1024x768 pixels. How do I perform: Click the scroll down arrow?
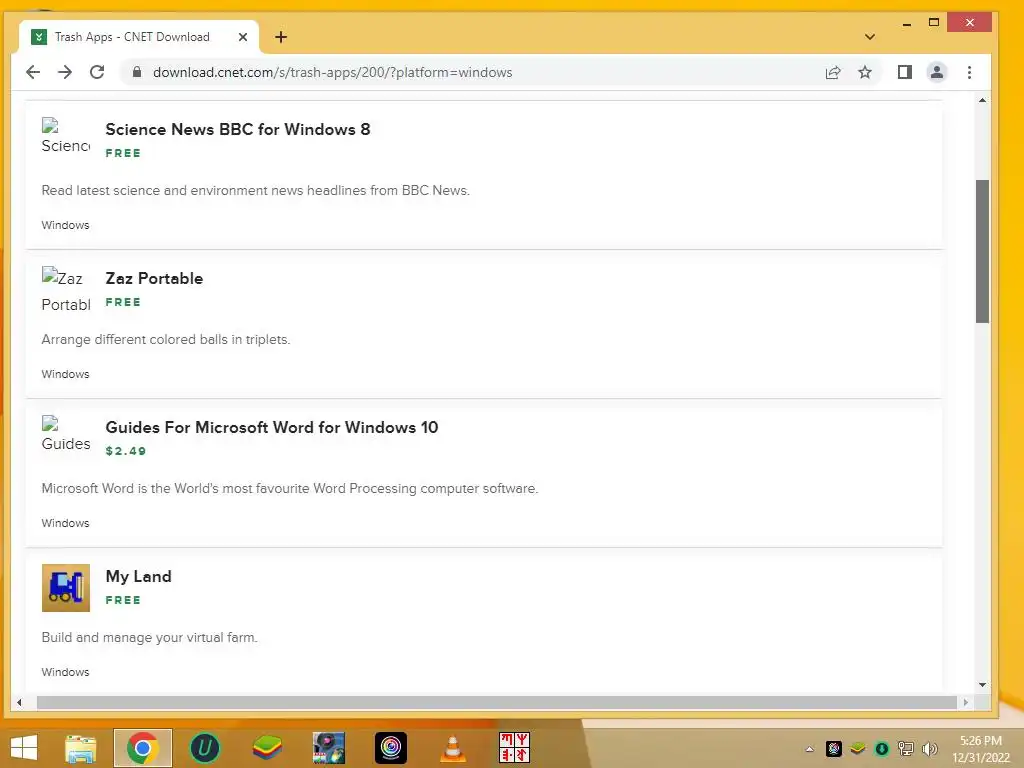(982, 685)
